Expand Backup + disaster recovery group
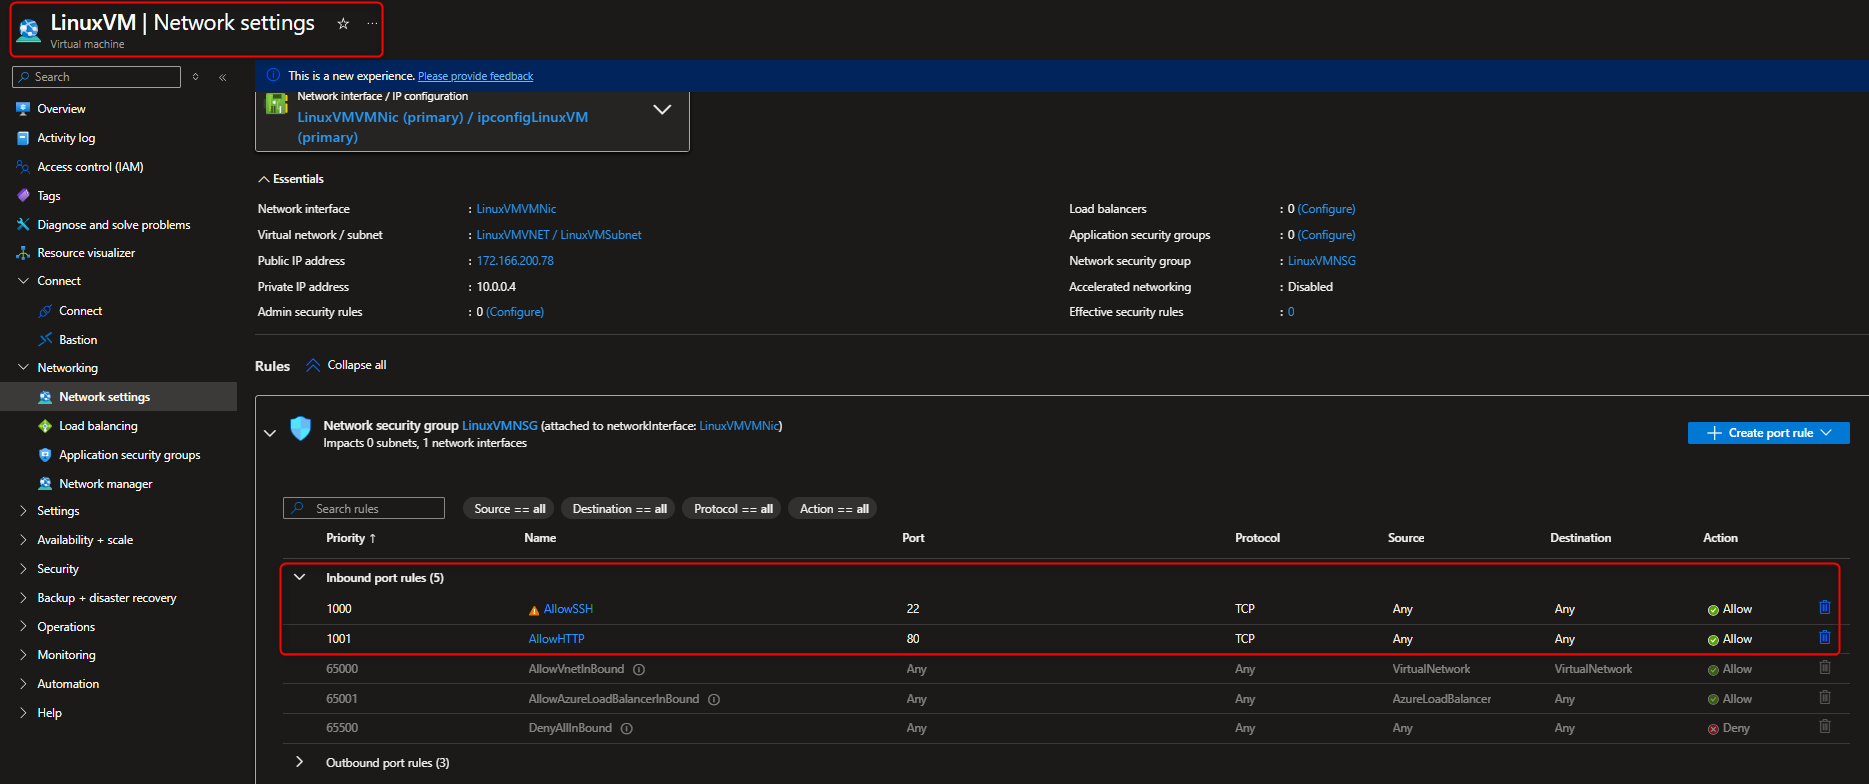The height and width of the screenshot is (784, 1869). click(23, 598)
